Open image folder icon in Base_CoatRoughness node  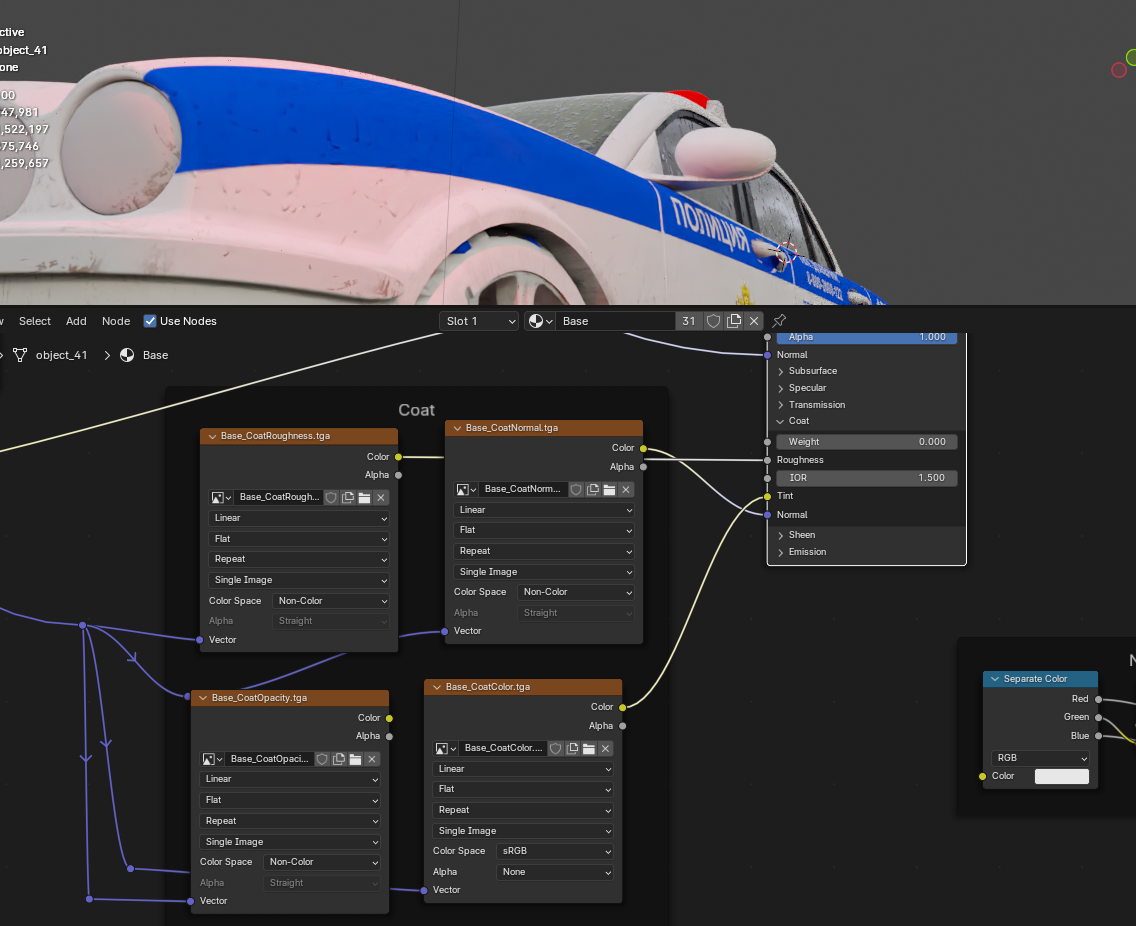(364, 497)
